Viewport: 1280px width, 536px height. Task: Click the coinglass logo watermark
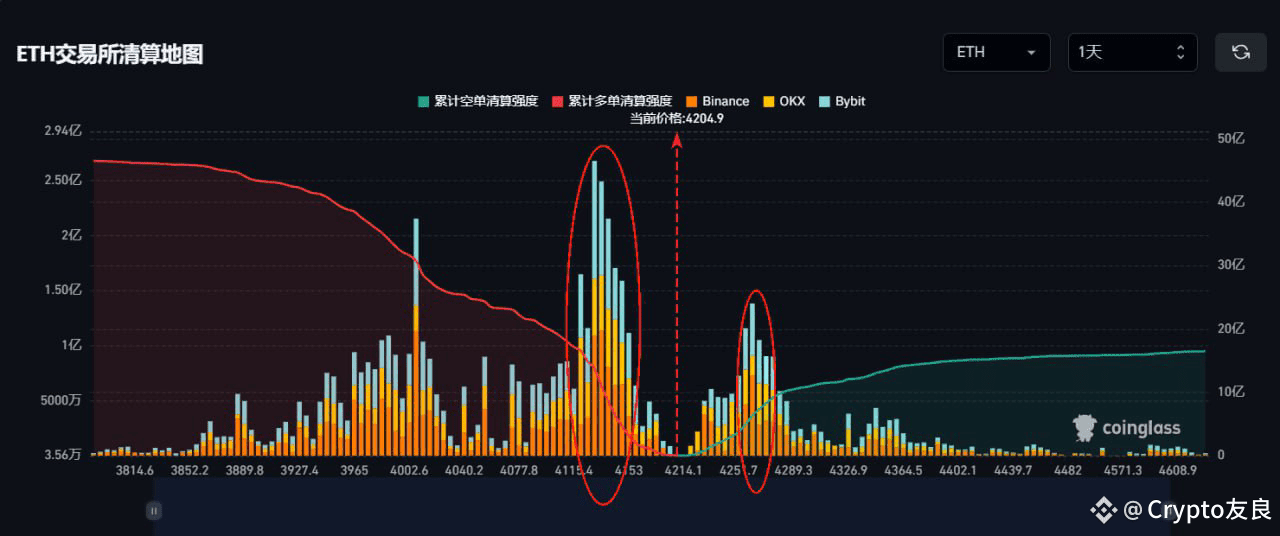point(1126,428)
